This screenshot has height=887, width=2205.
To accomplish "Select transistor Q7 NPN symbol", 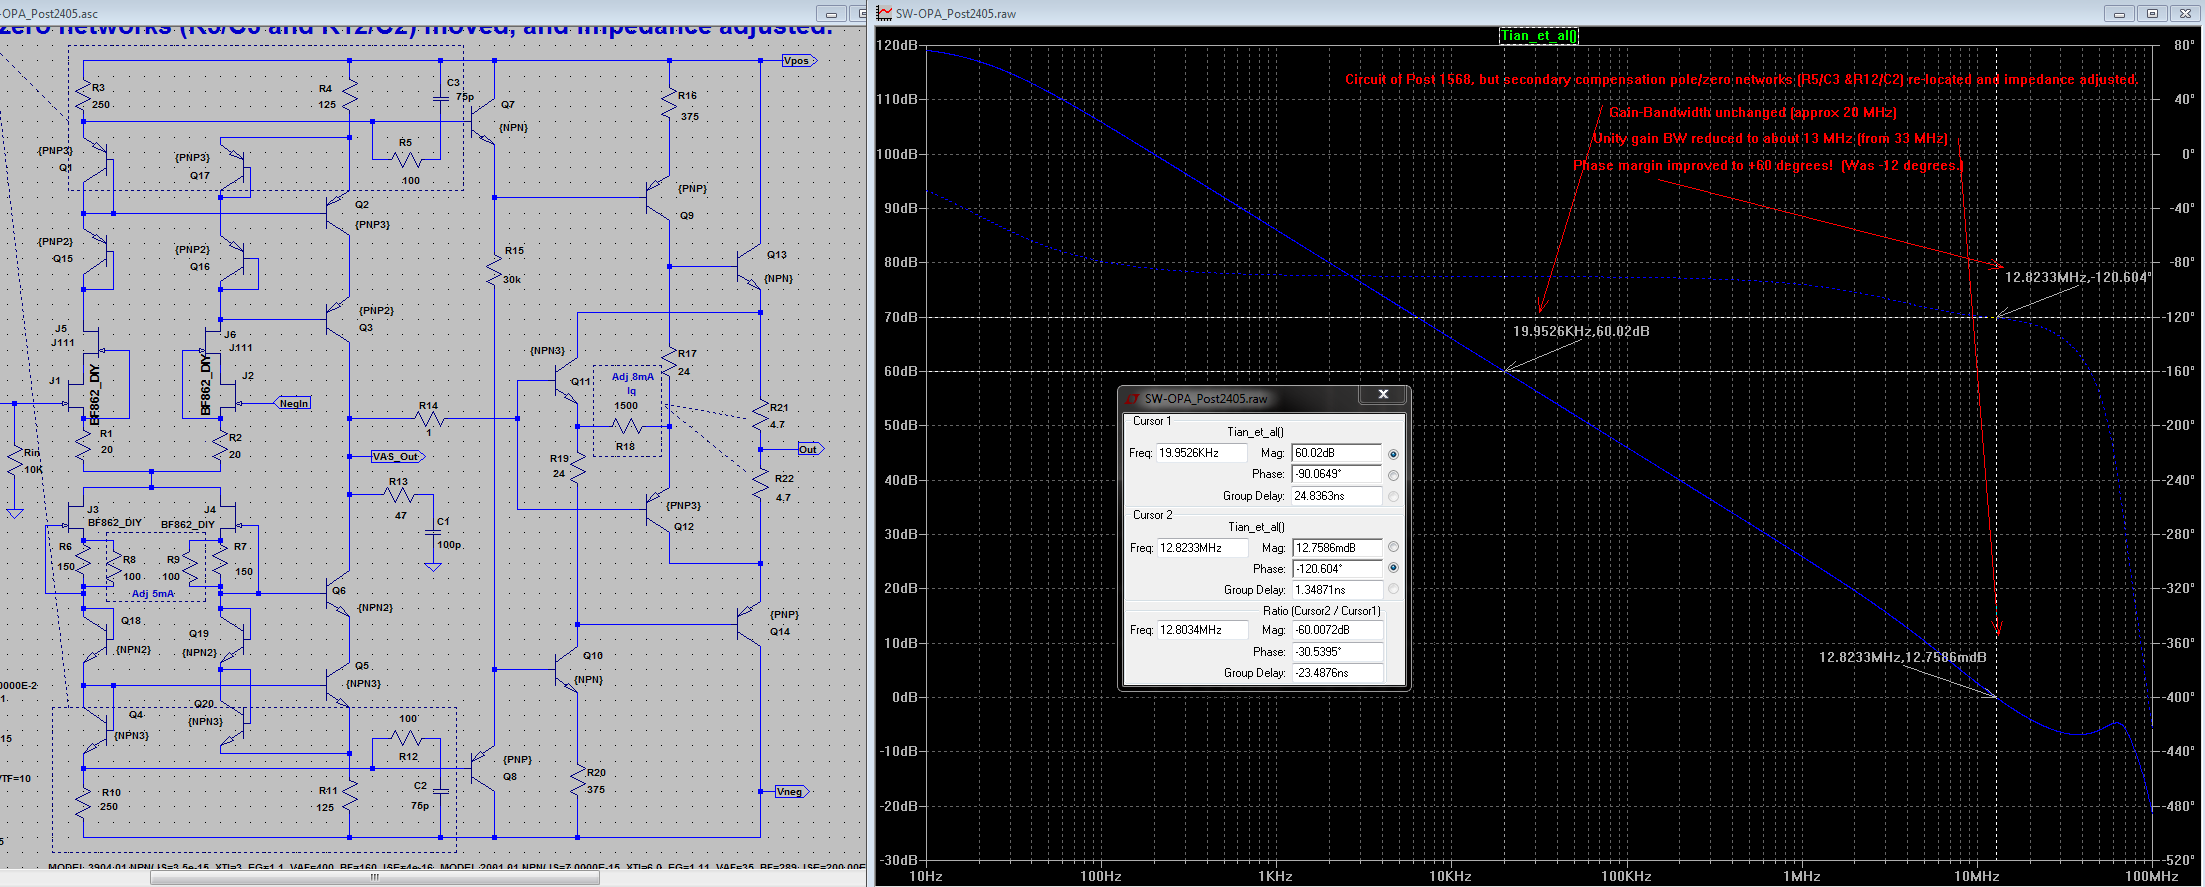I will click(x=484, y=122).
